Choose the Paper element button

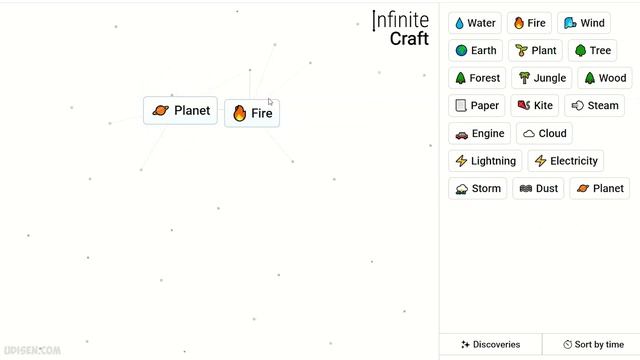point(477,106)
